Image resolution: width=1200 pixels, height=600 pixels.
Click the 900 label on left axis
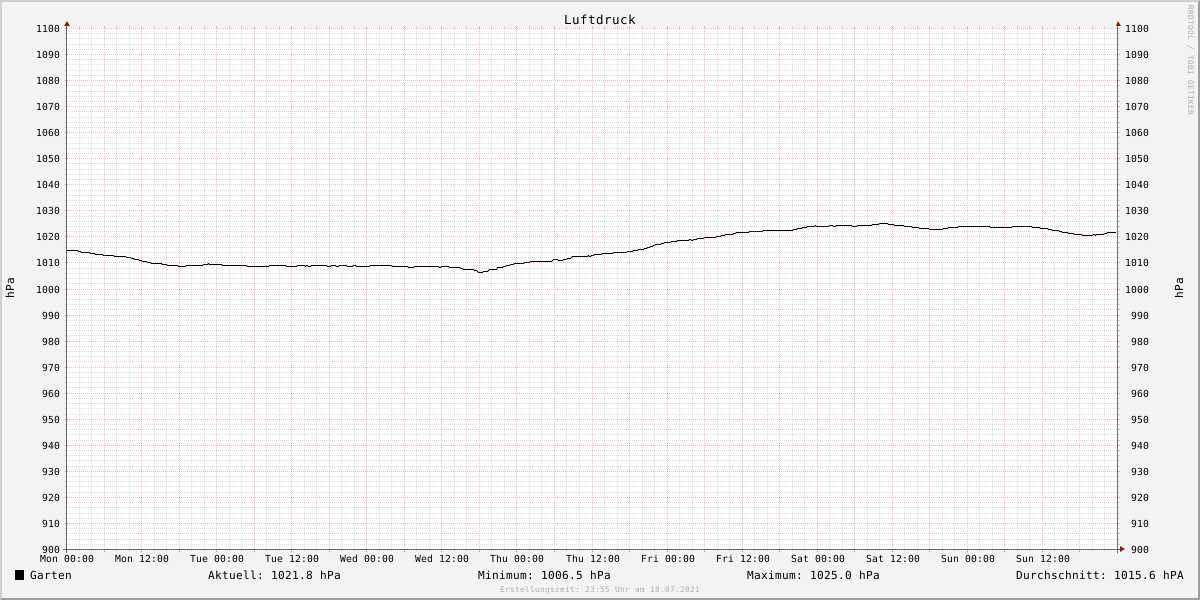51,550
